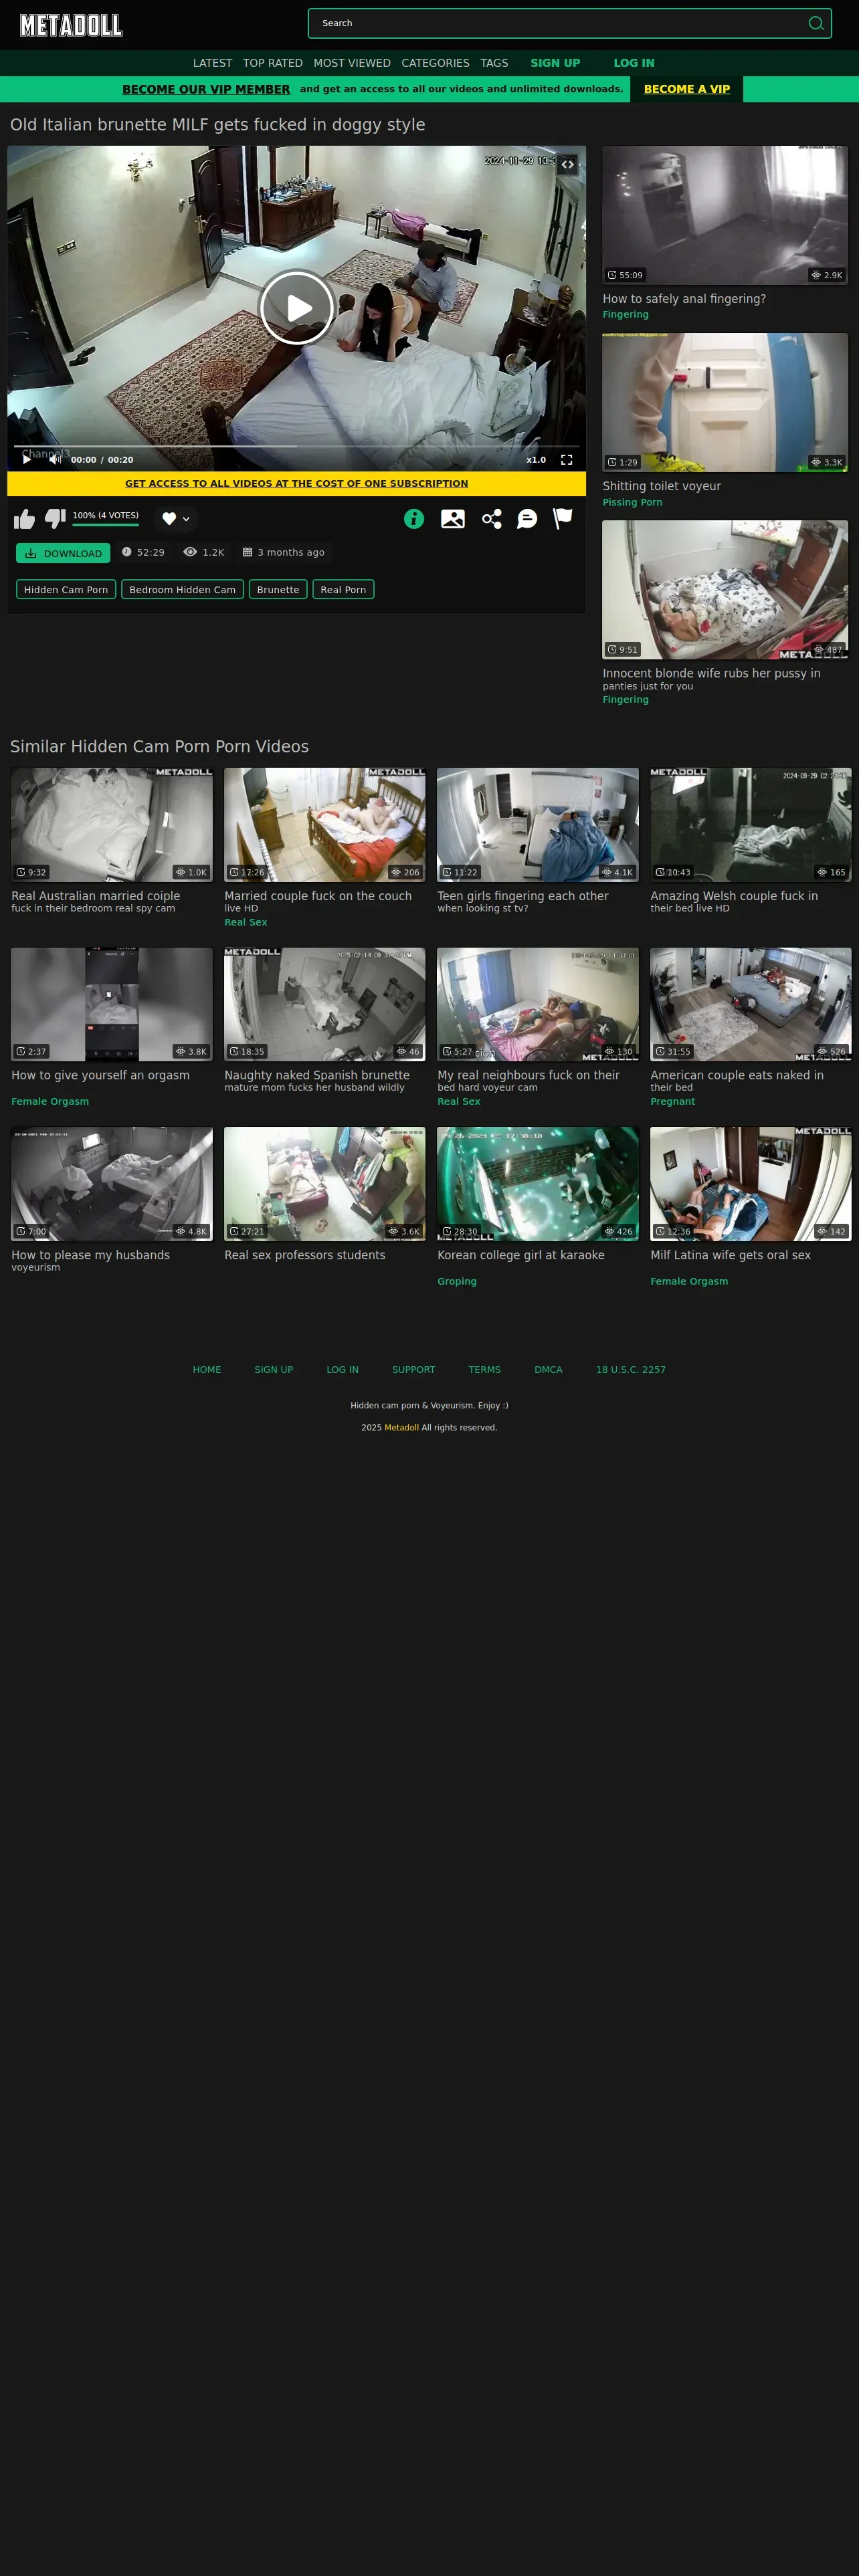Open the thumbnail with 12:36 duration
The height and width of the screenshot is (2576, 859).
(751, 1184)
